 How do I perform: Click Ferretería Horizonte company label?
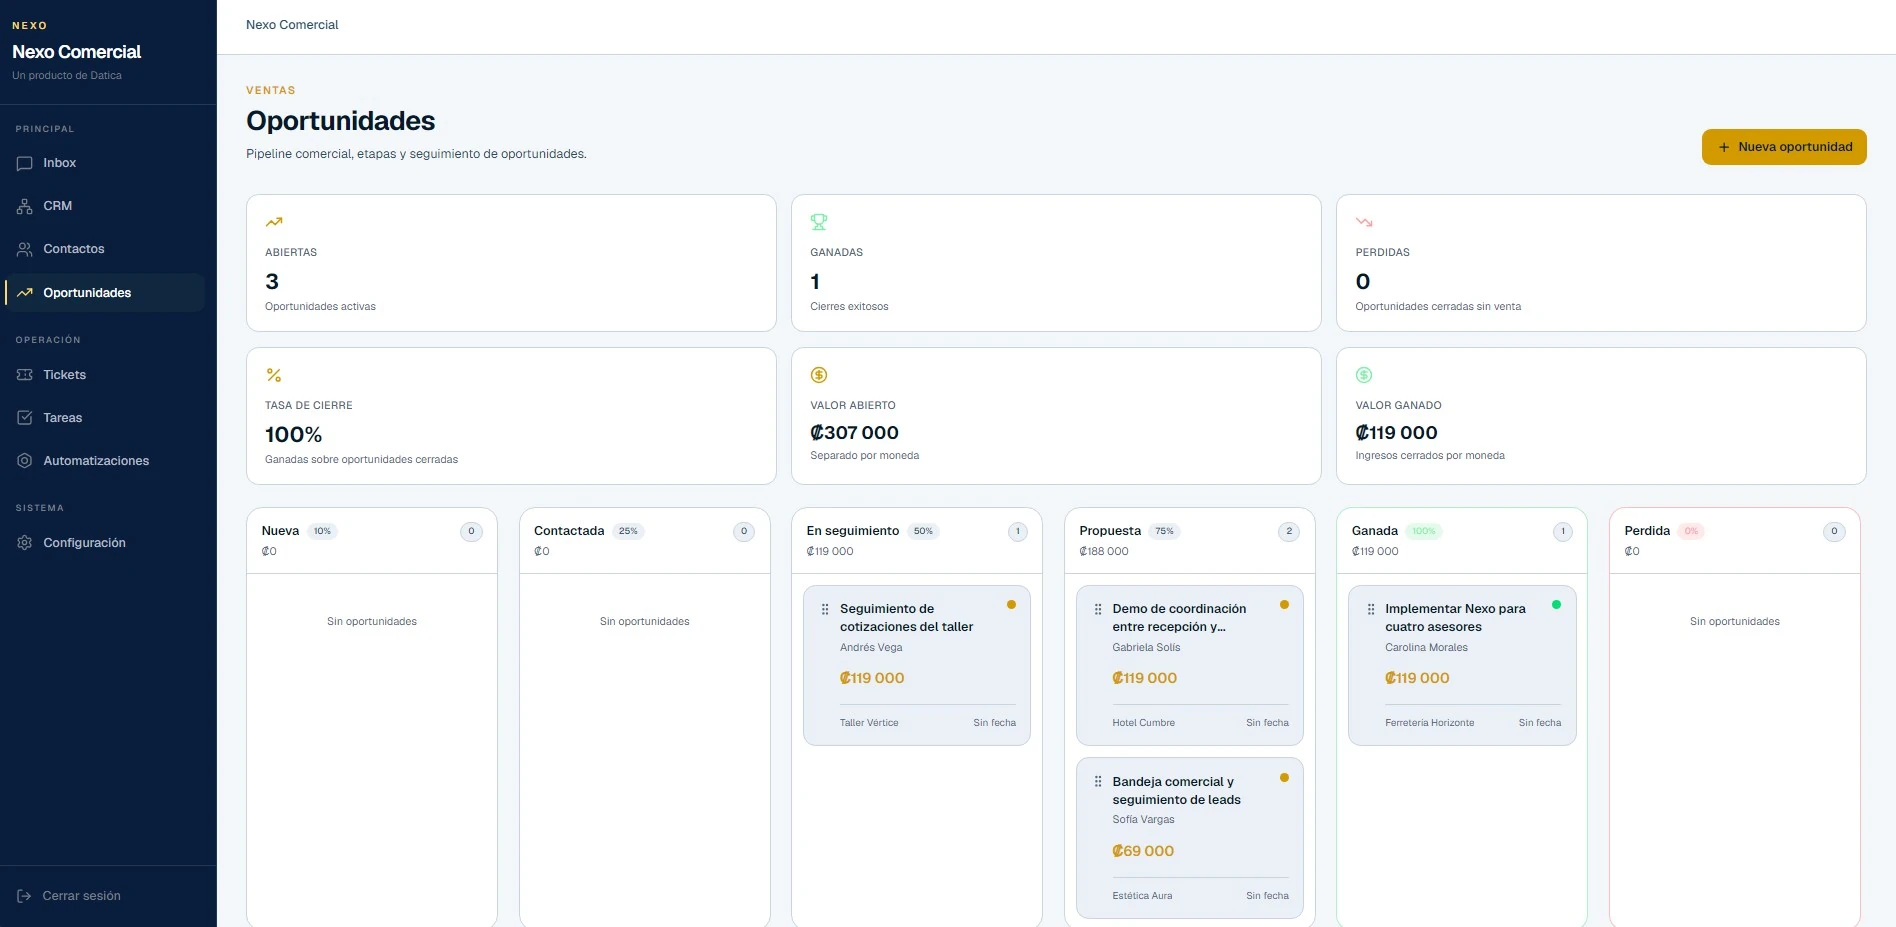click(x=1429, y=723)
